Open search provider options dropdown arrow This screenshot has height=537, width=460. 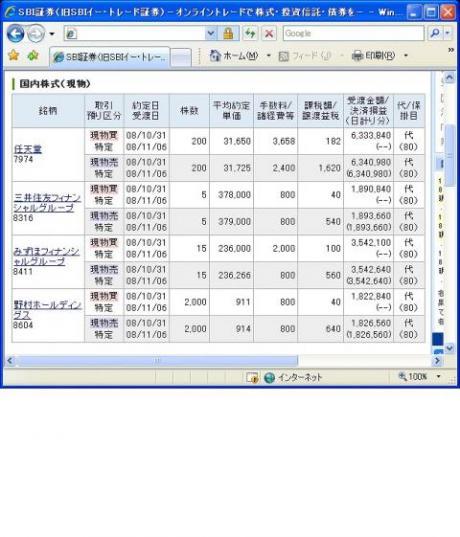click(448, 34)
